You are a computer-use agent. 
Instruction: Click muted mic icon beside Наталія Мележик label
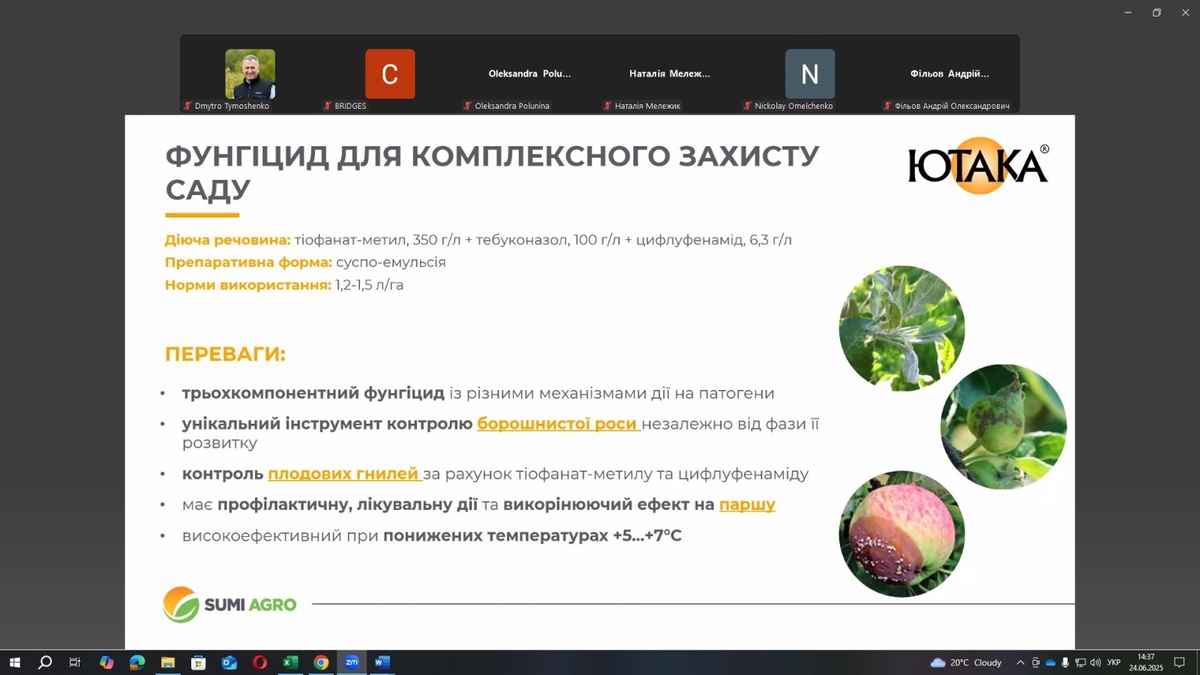(607, 106)
